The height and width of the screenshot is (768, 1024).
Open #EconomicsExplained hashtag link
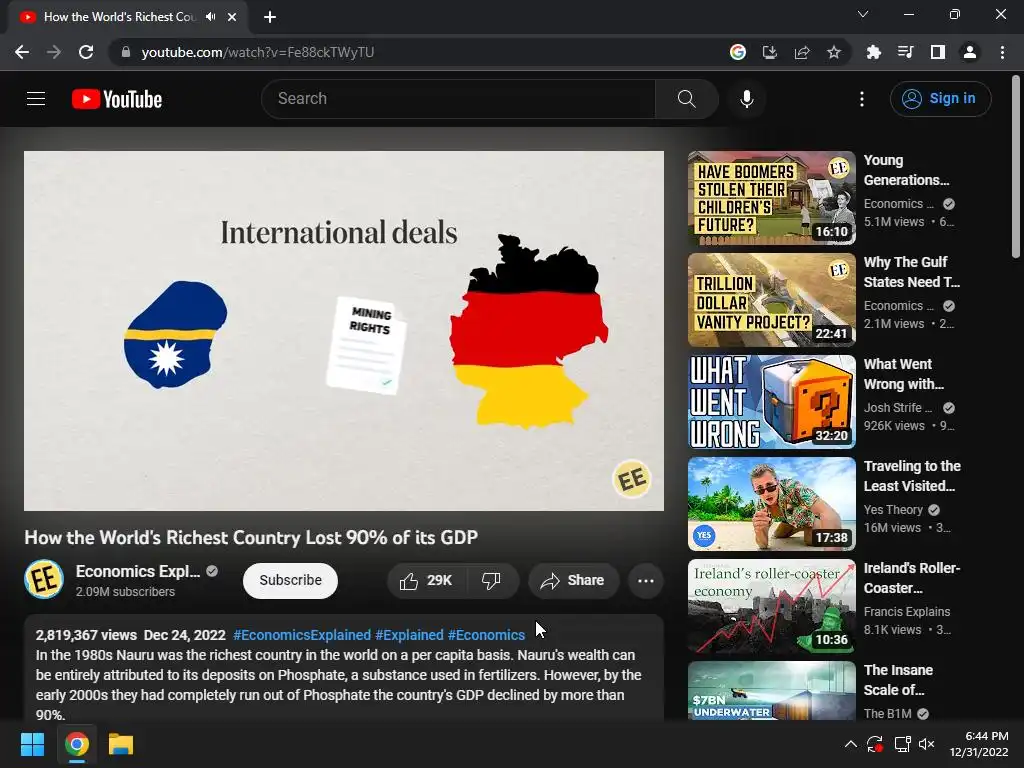pyautogui.click(x=302, y=635)
